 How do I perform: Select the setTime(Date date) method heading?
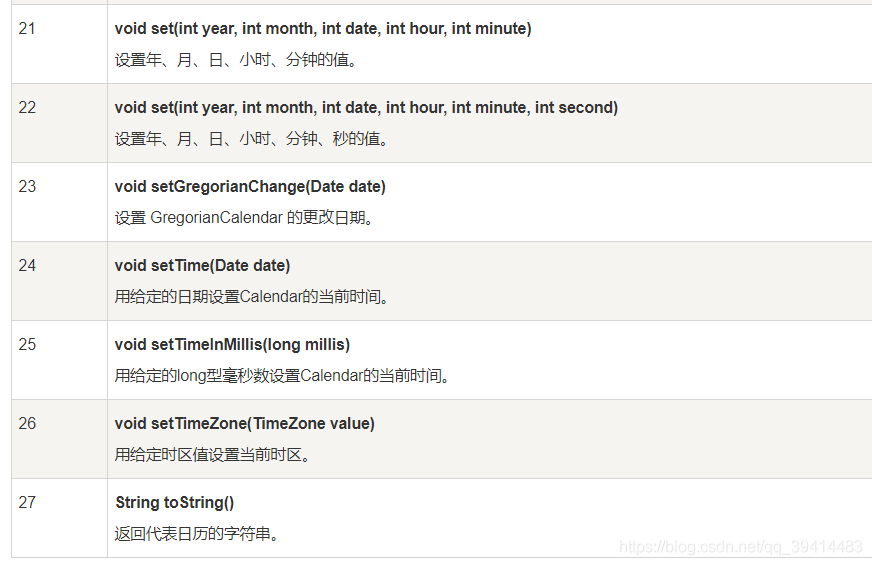(x=202, y=265)
